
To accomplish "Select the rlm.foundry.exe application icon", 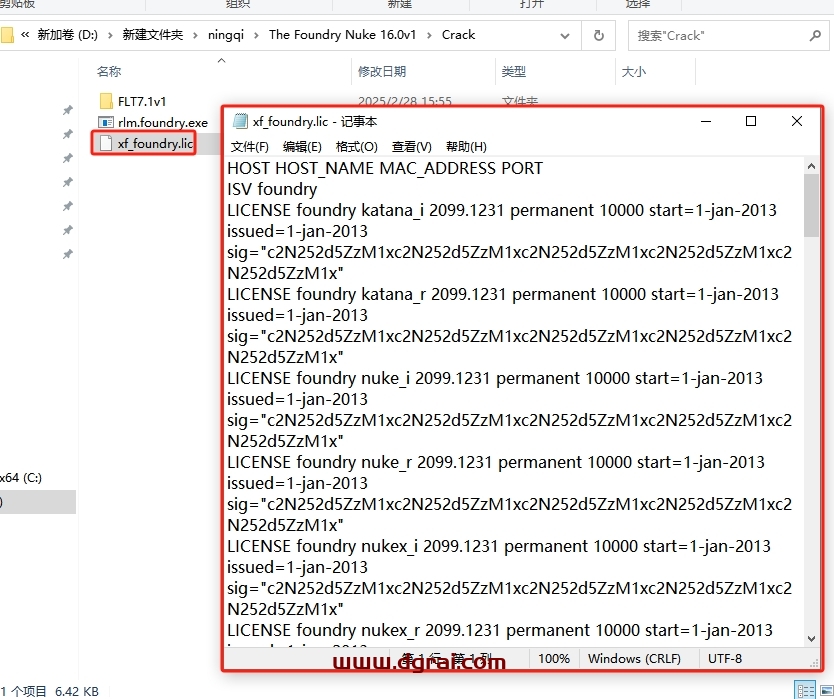I will click(x=106, y=122).
